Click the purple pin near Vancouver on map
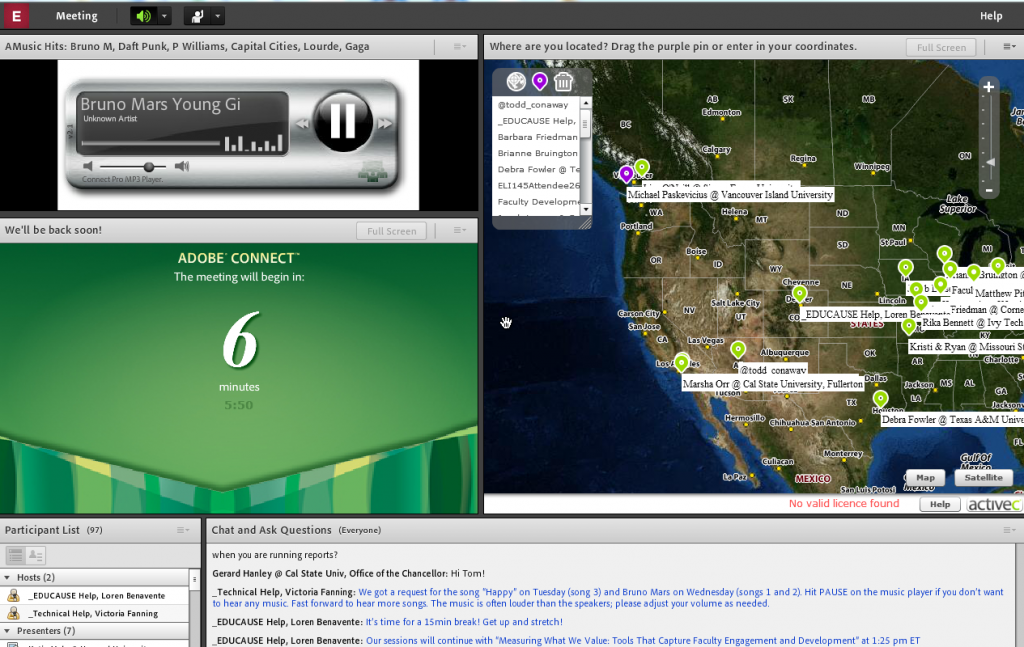The image size is (1024, 647). click(626, 174)
